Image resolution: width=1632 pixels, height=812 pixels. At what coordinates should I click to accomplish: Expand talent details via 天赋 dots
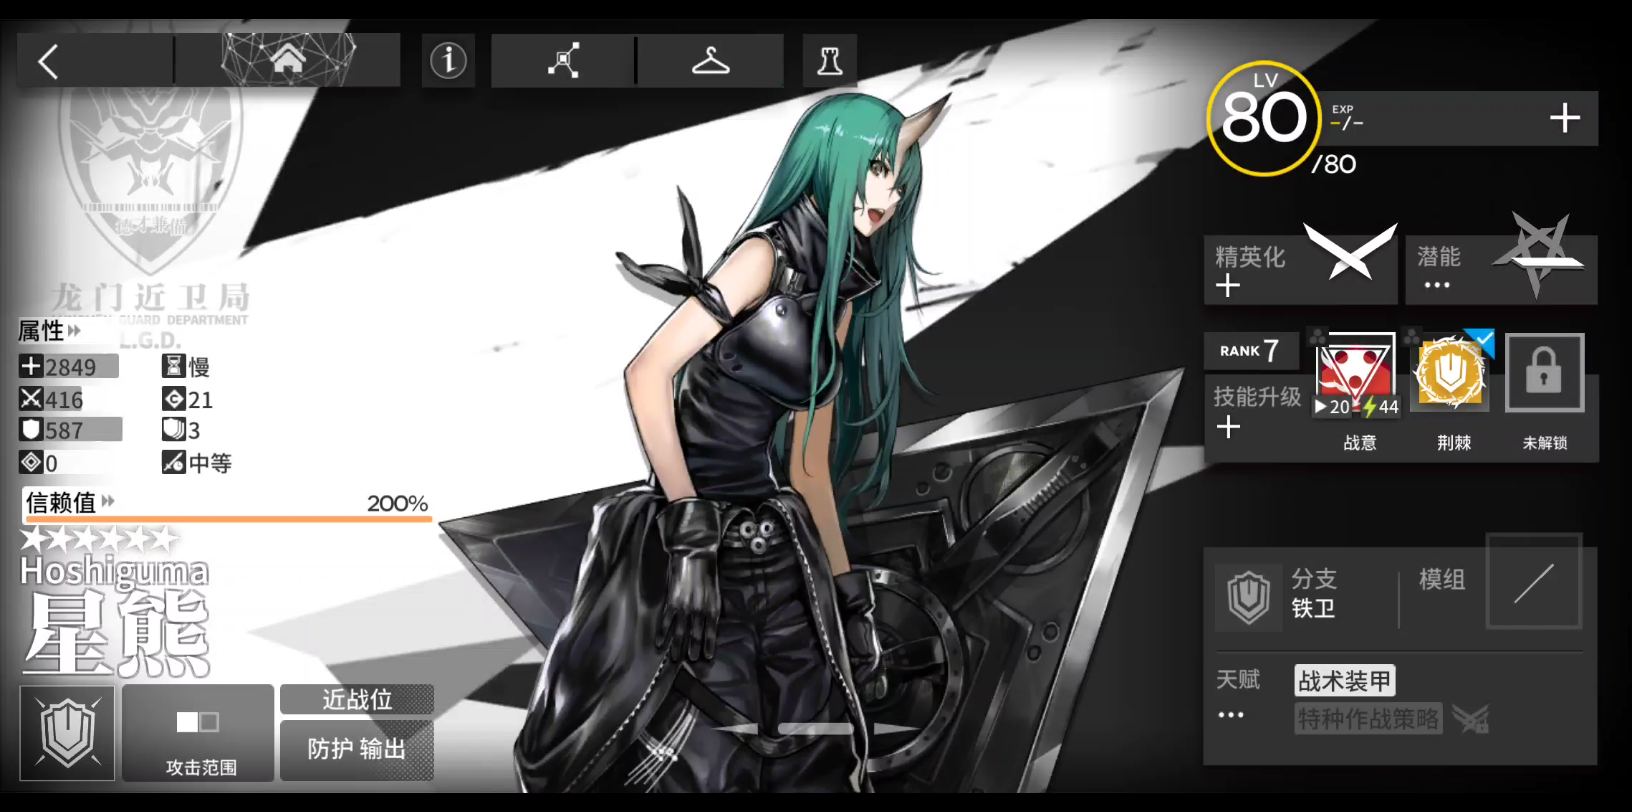[1231, 715]
